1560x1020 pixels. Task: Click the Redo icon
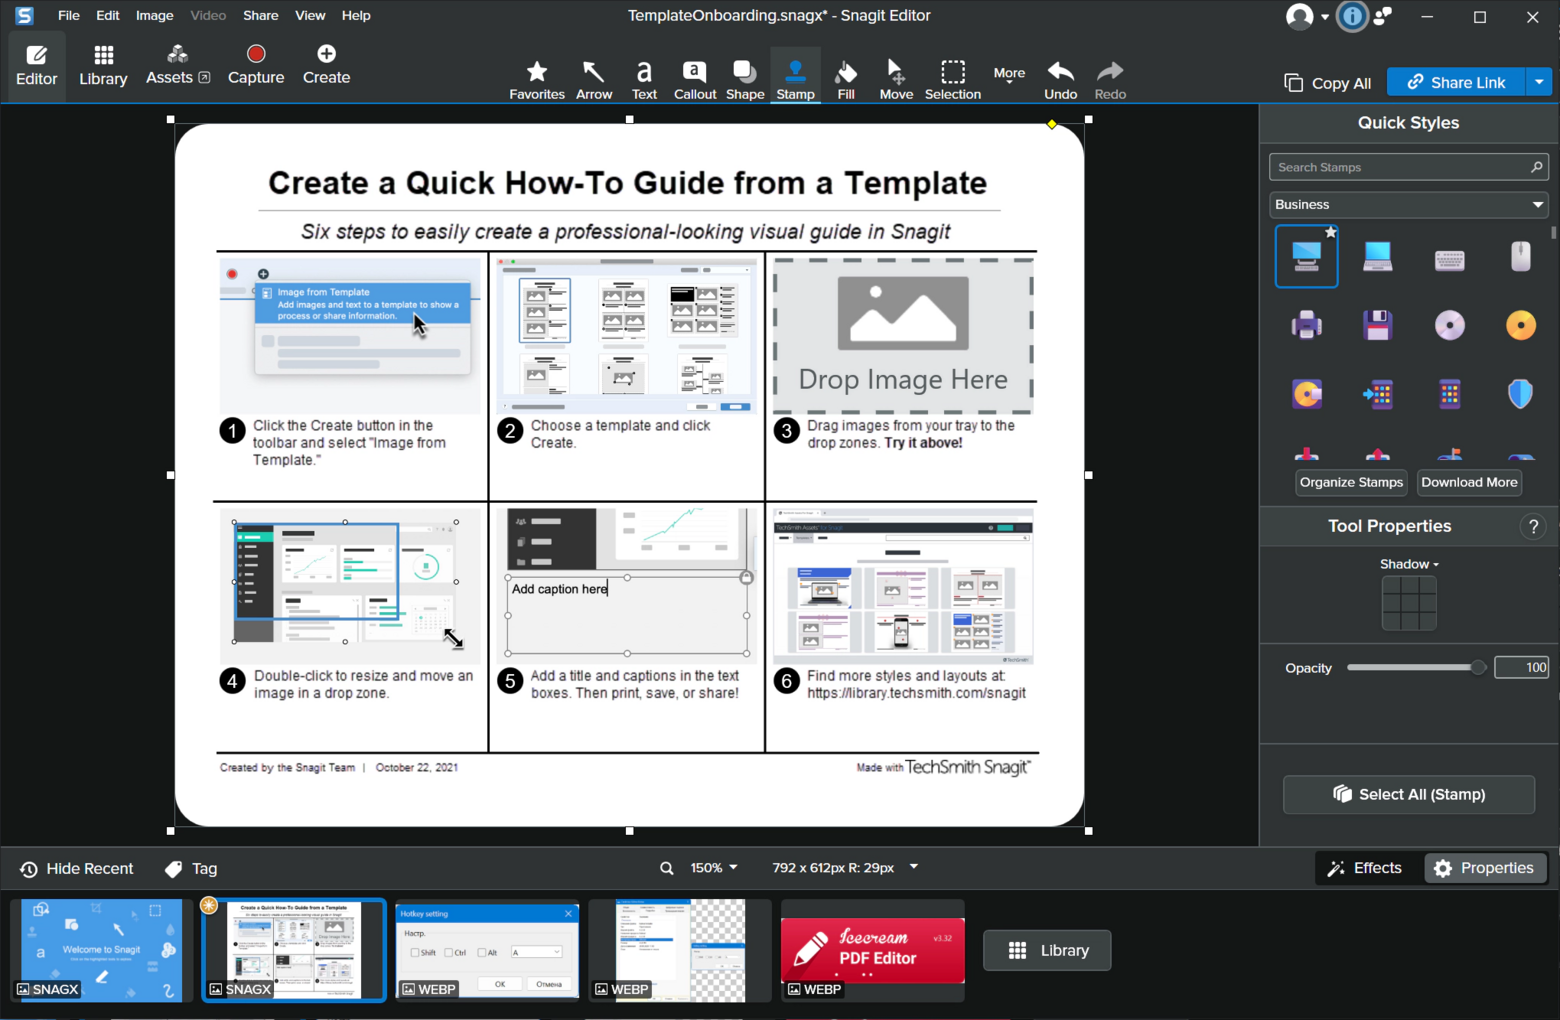(1110, 80)
